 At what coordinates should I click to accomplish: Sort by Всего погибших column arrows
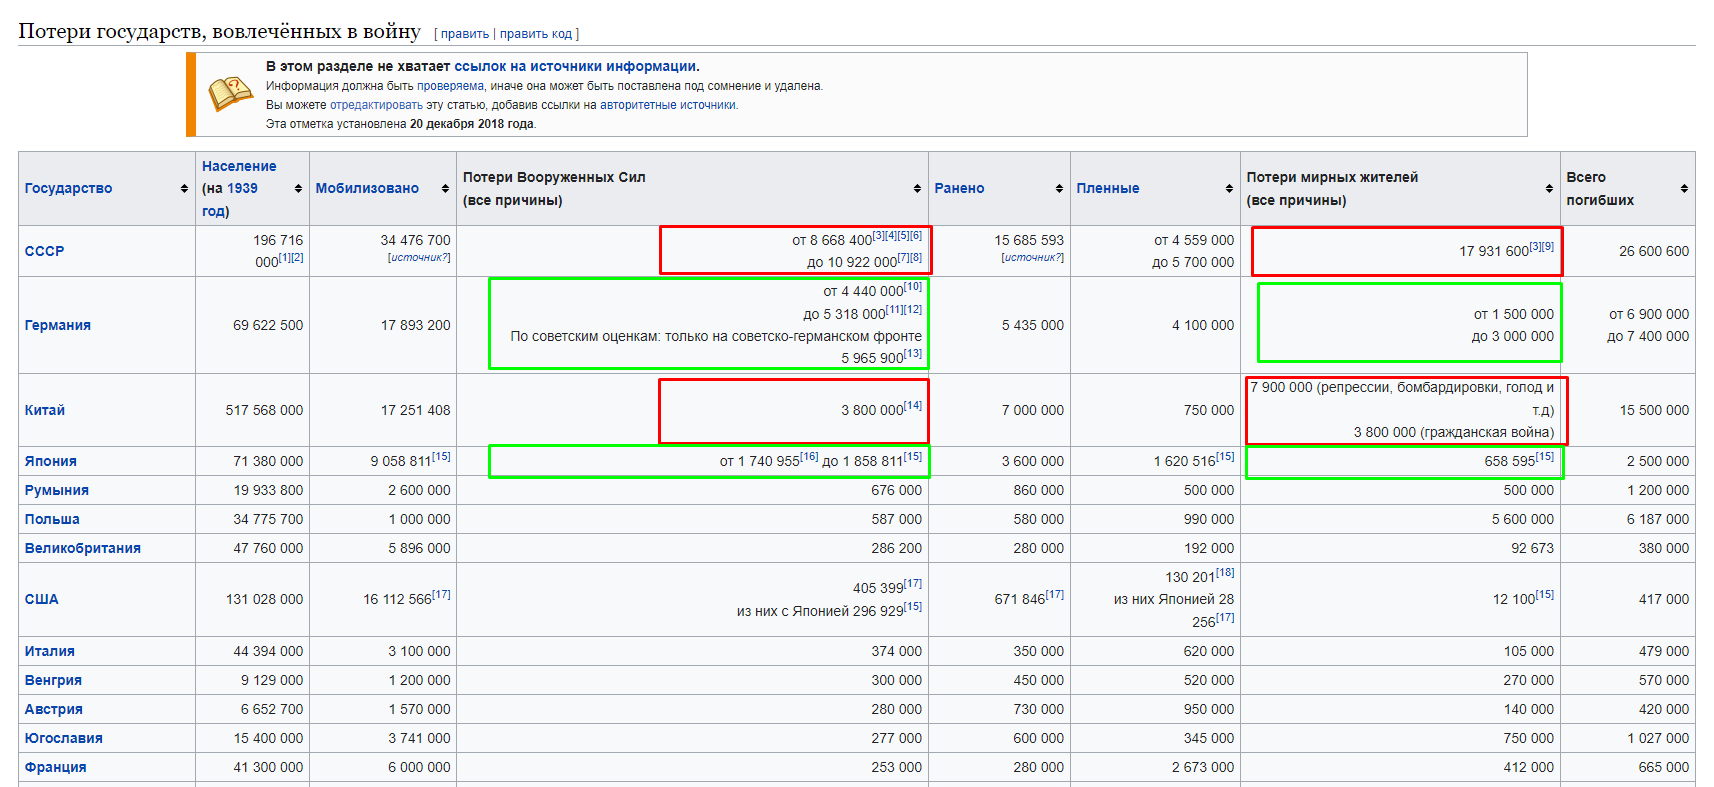(1684, 189)
